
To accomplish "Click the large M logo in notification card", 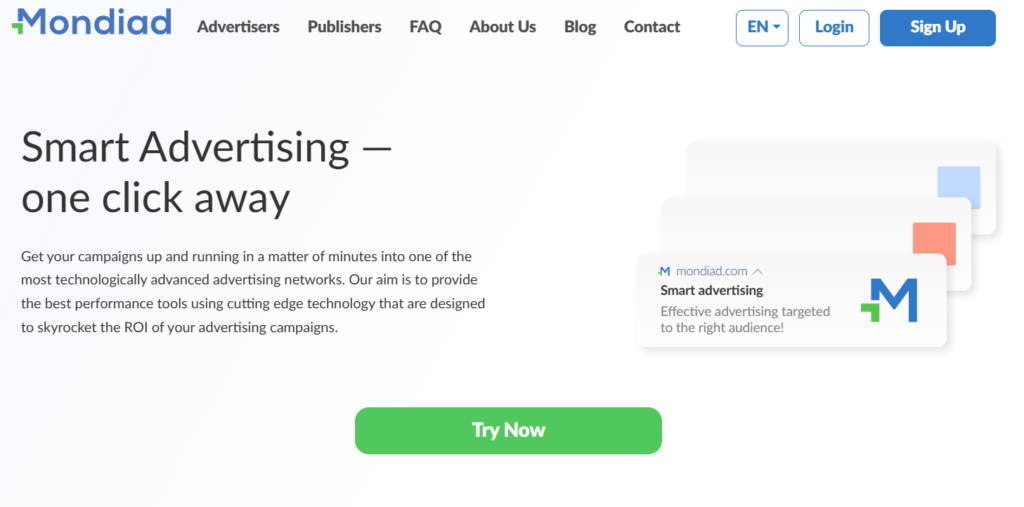I will point(889,300).
